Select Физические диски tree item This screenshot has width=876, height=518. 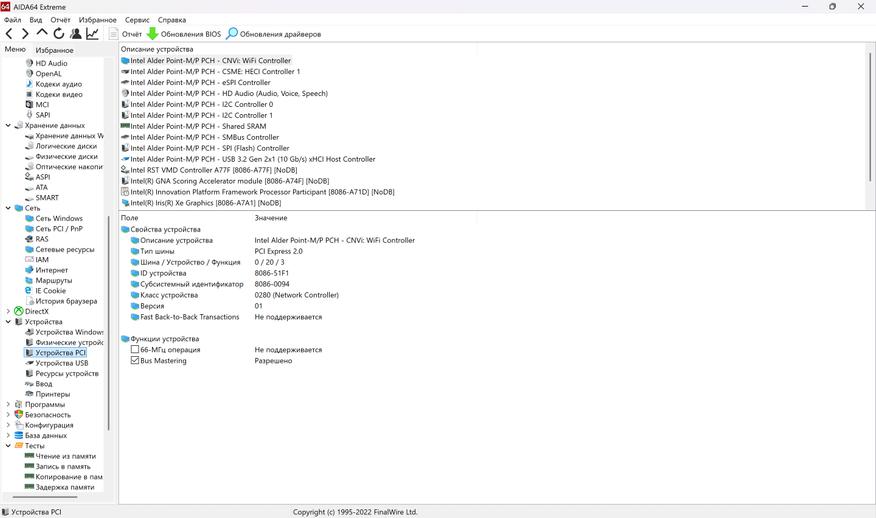[66, 156]
